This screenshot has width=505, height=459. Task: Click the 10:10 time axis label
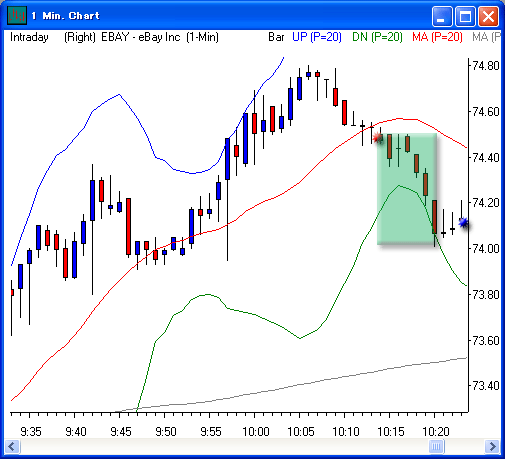pos(346,432)
